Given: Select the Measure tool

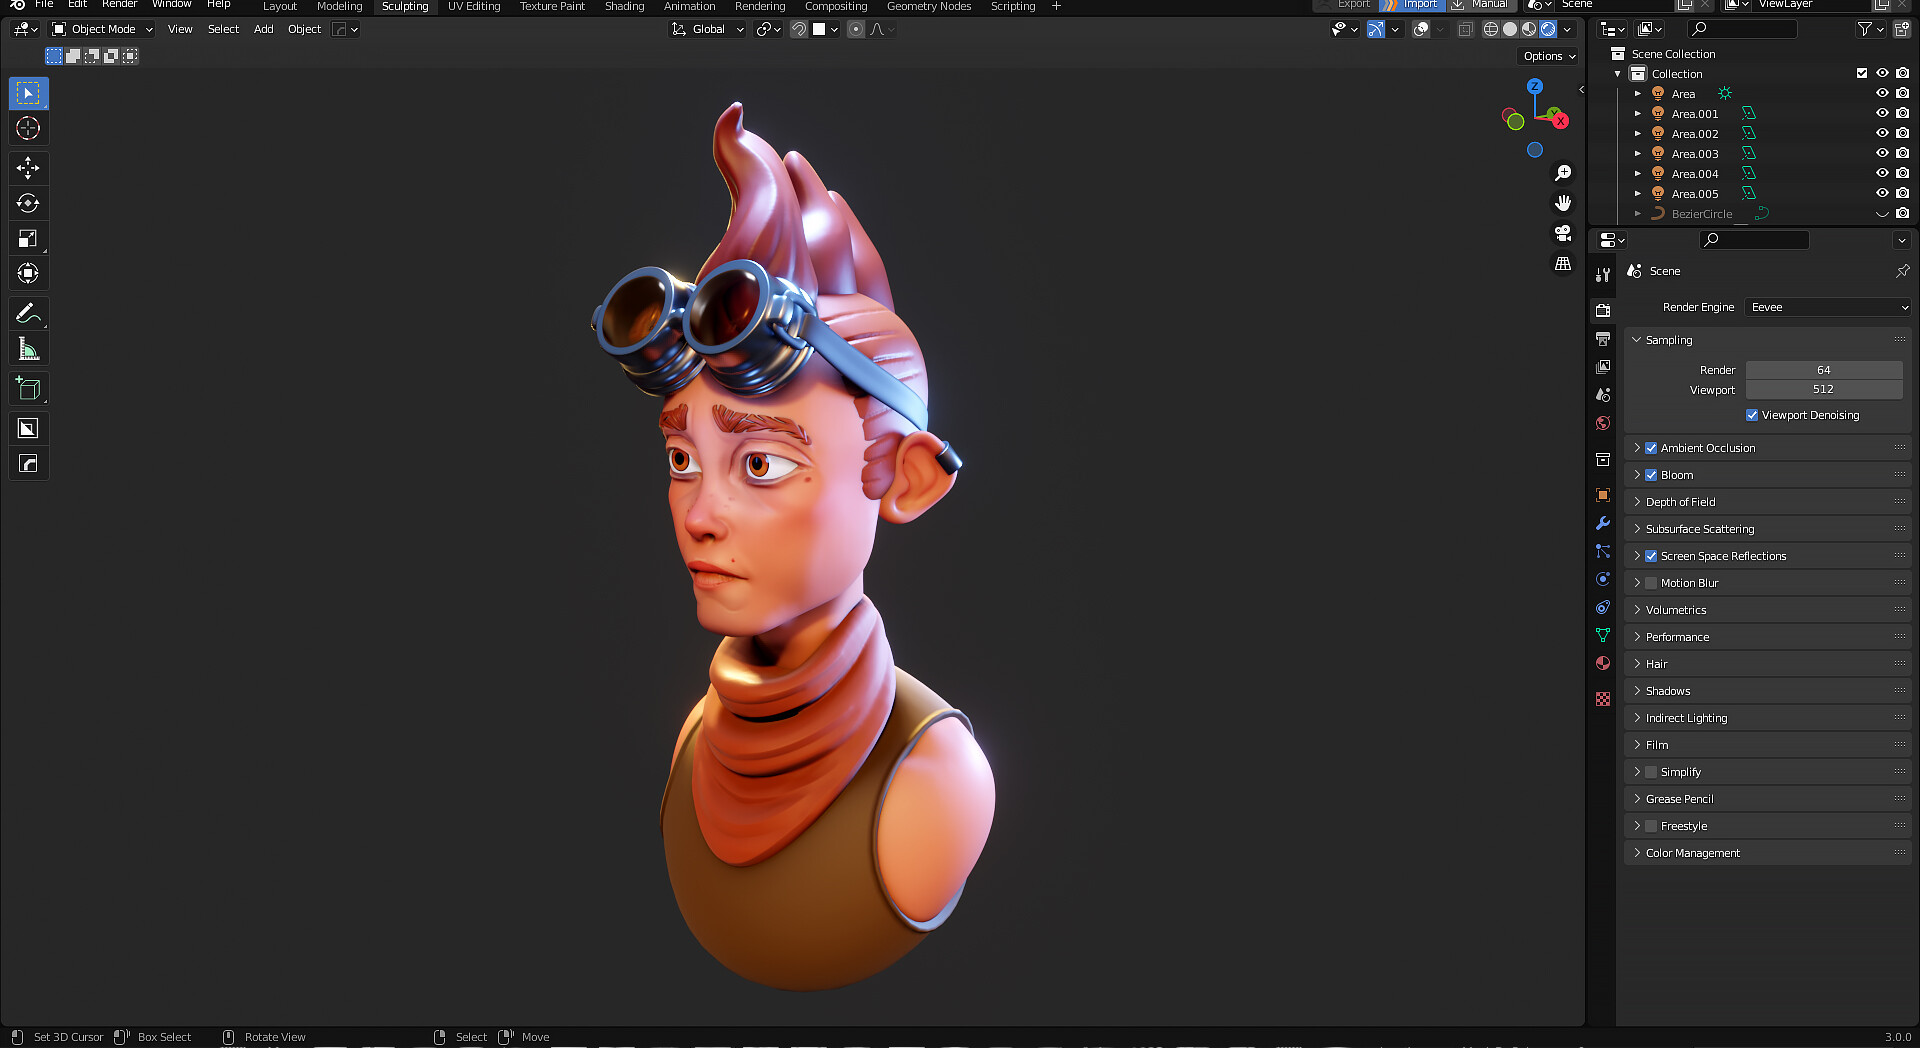Looking at the screenshot, I should [28, 348].
